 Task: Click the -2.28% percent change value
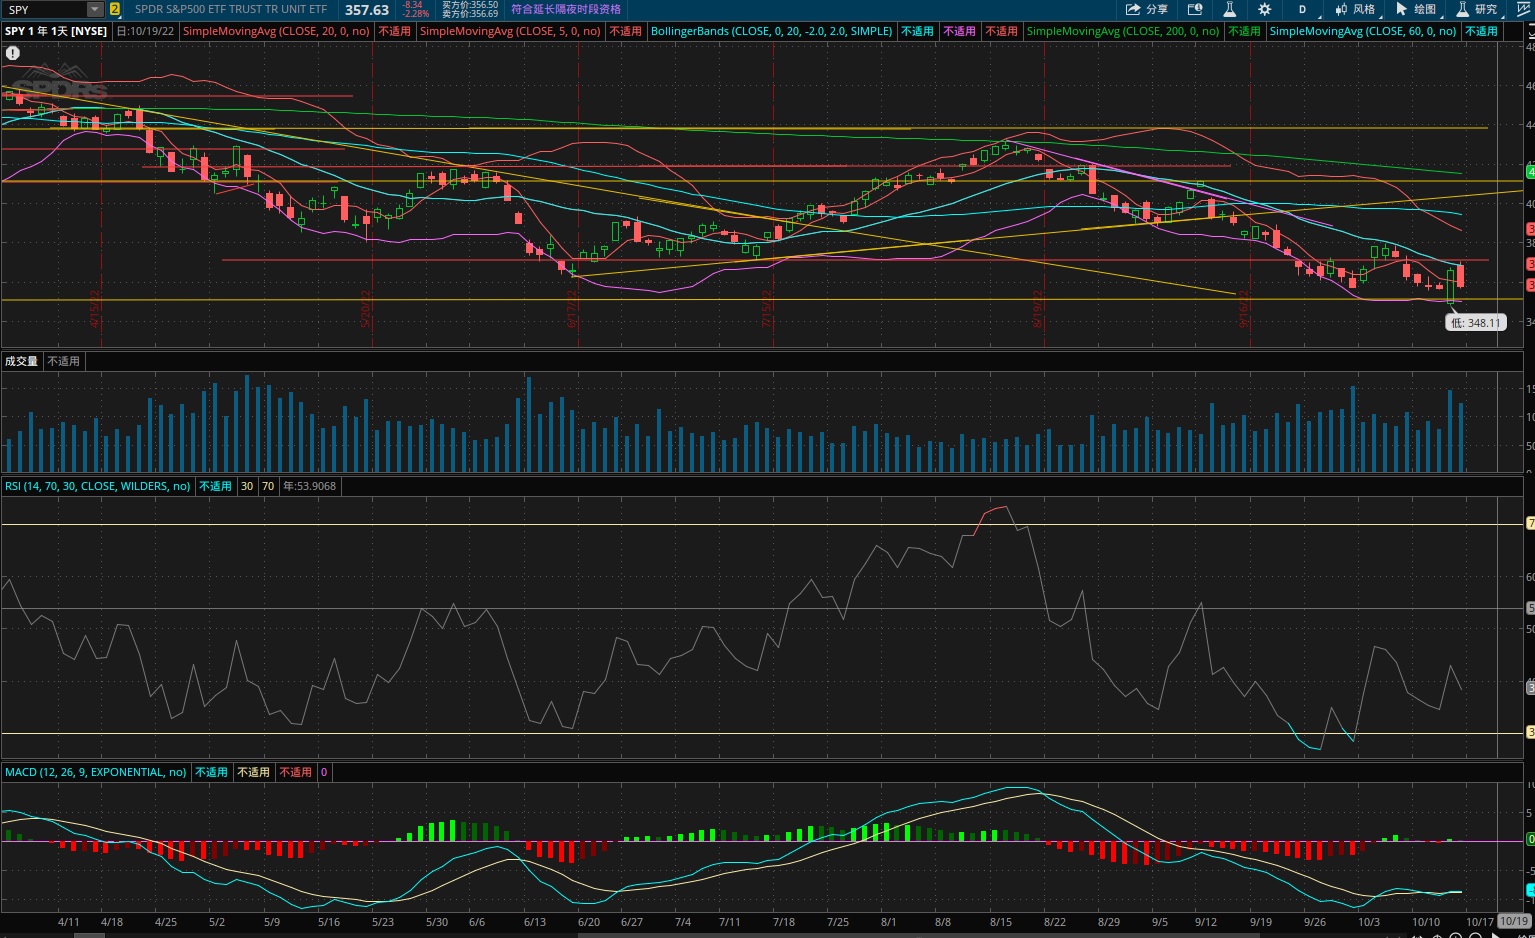416,14
